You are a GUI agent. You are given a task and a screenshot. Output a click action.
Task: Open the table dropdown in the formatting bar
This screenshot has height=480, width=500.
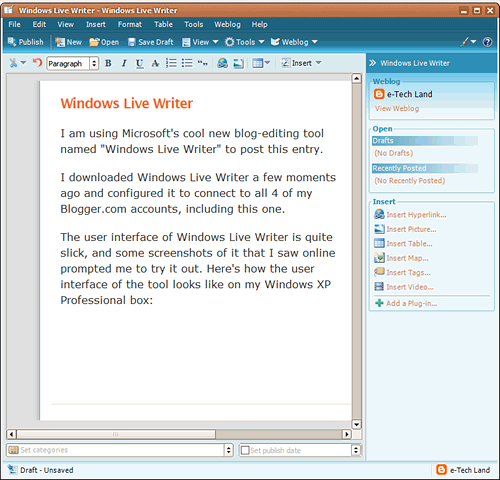click(261, 63)
